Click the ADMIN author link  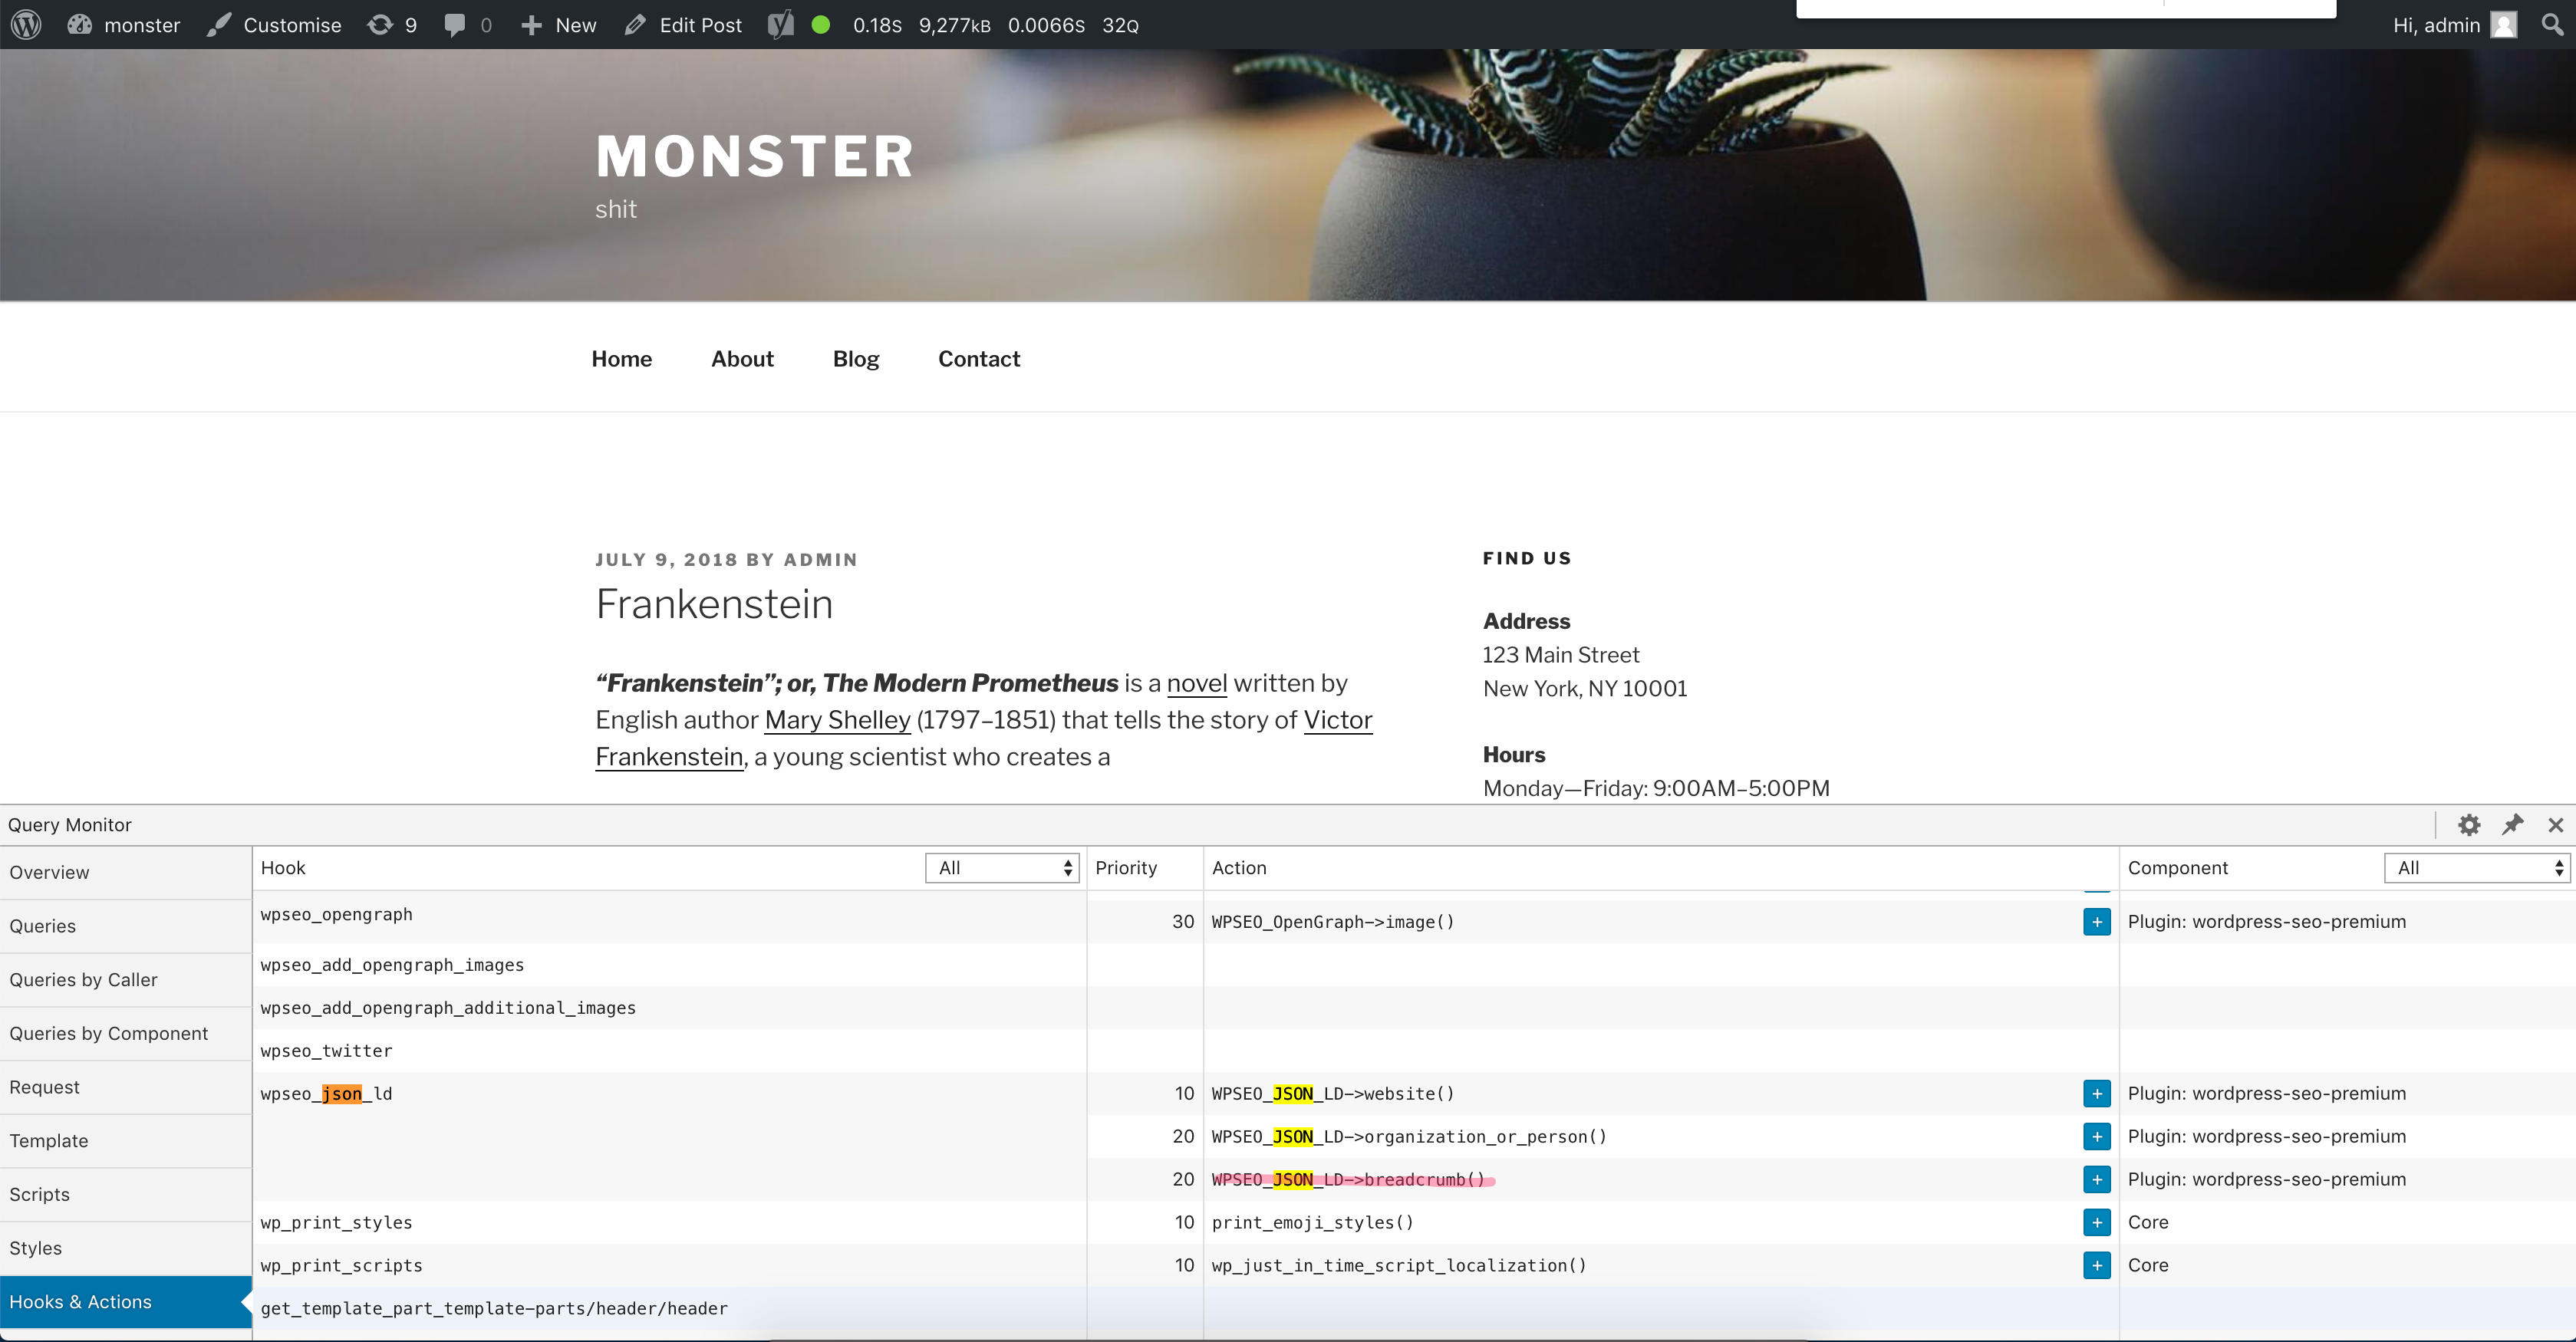tap(821, 560)
